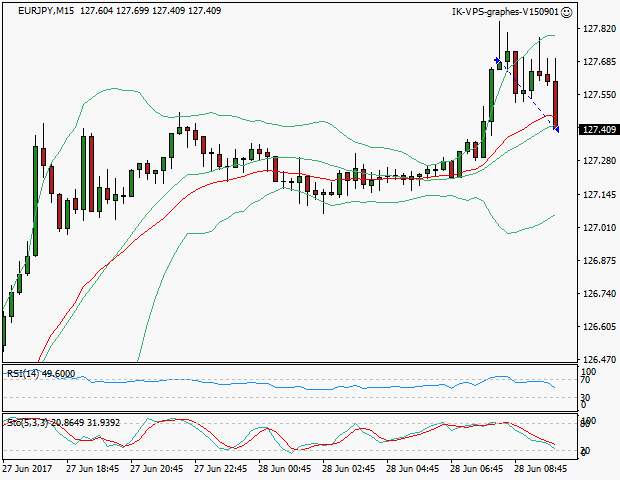Click the 127.820 price scale label

(598, 29)
